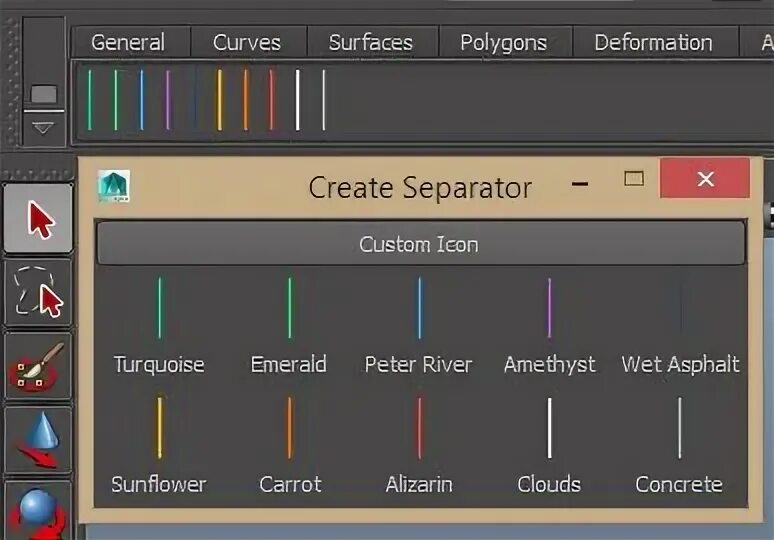Choose the Paint Selection tool

[39, 367]
